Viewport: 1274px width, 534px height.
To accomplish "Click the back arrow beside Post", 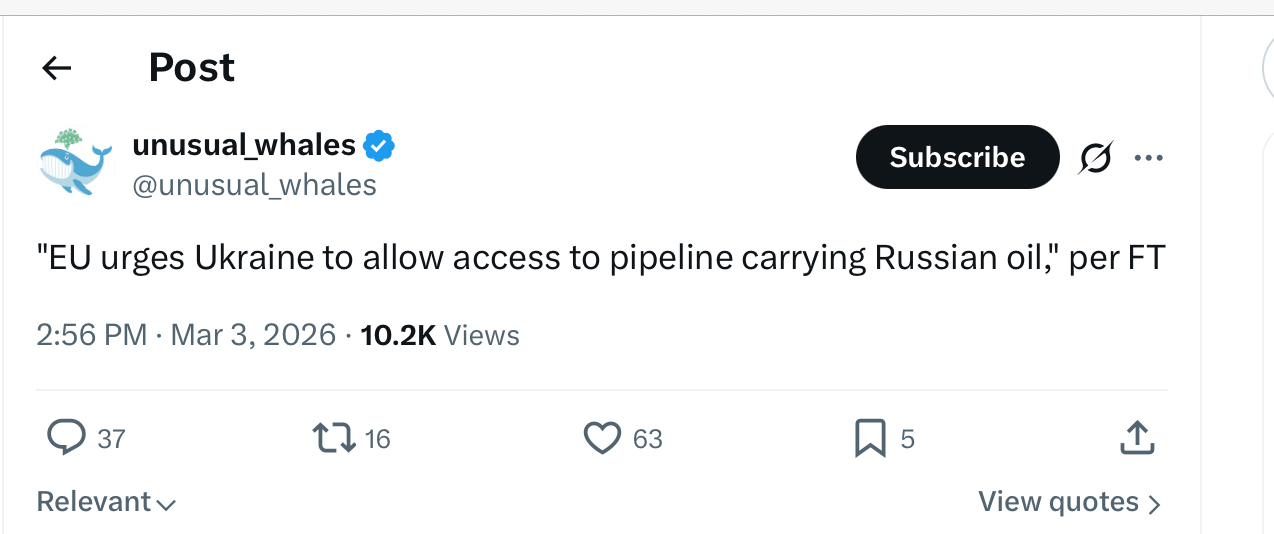I will coord(57,68).
